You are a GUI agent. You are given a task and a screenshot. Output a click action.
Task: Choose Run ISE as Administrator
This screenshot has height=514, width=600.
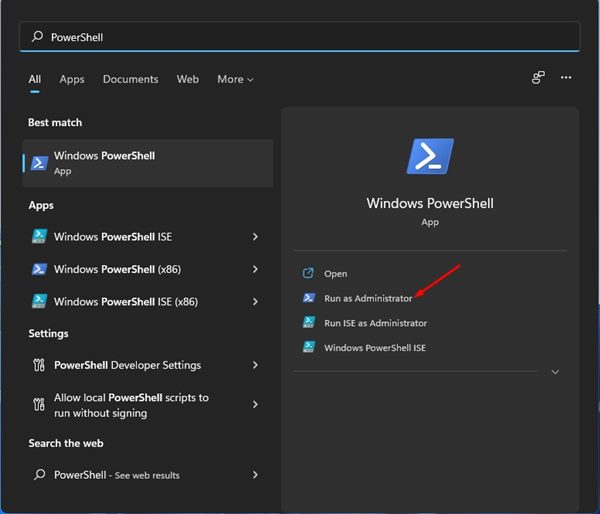point(375,323)
